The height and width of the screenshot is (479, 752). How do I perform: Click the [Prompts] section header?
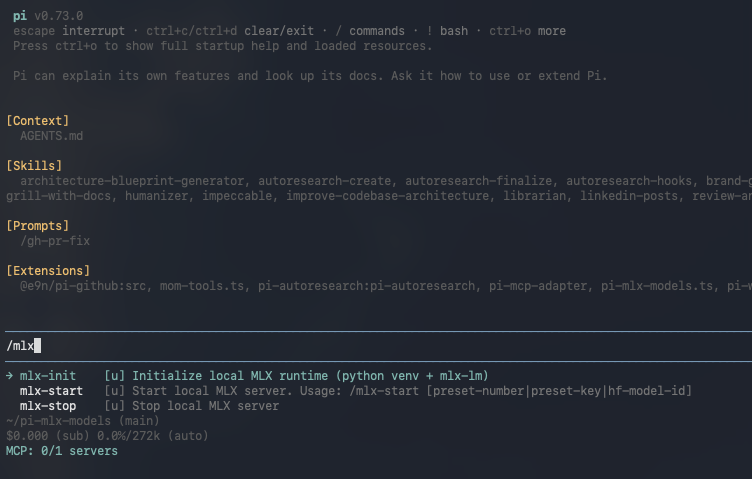click(37, 225)
